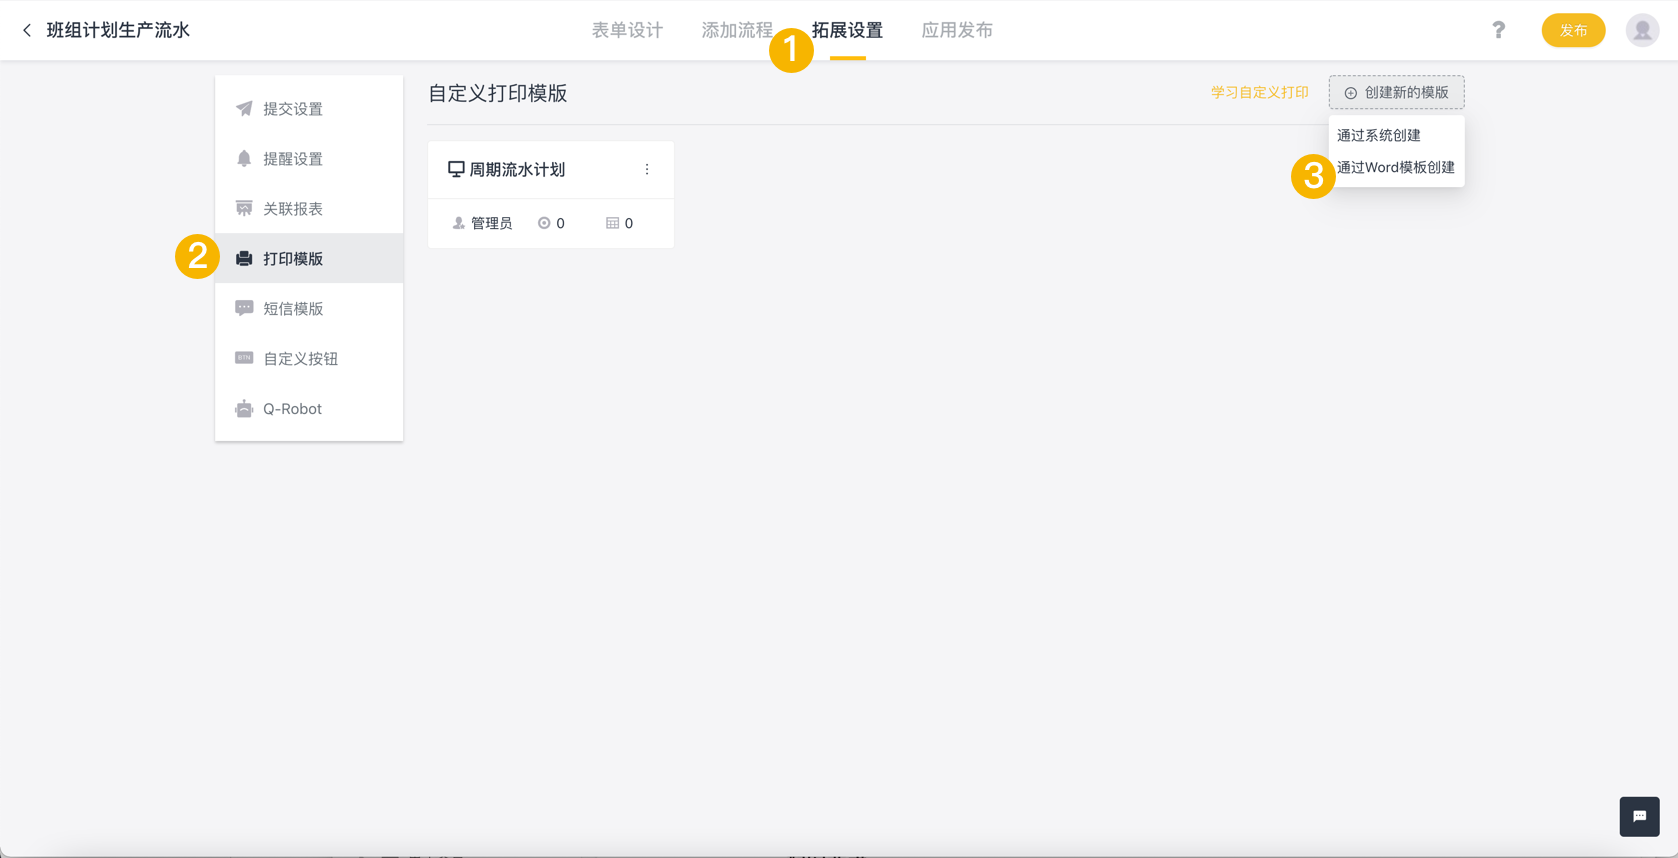Viewport: 1678px width, 858px height.
Task: Click the bell icon for 提醒设置
Action: 244,158
